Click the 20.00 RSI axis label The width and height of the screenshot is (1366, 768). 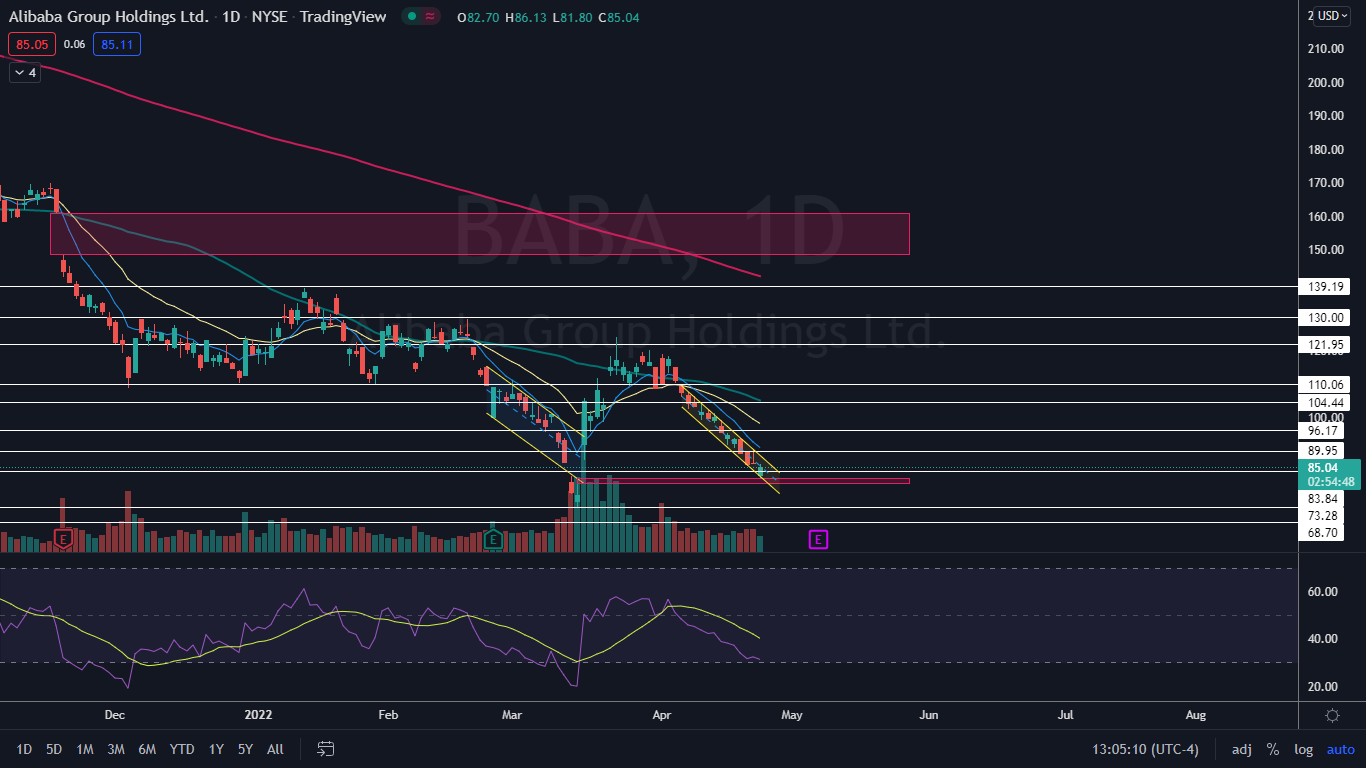click(x=1323, y=686)
